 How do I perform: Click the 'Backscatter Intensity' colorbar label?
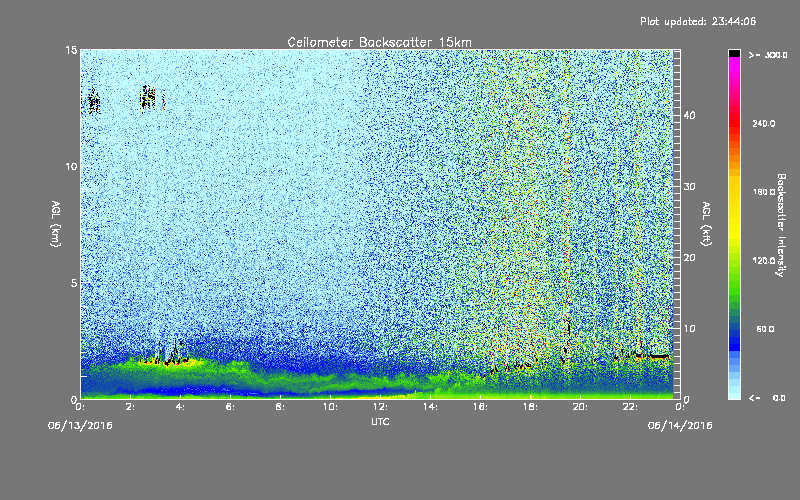781,225
